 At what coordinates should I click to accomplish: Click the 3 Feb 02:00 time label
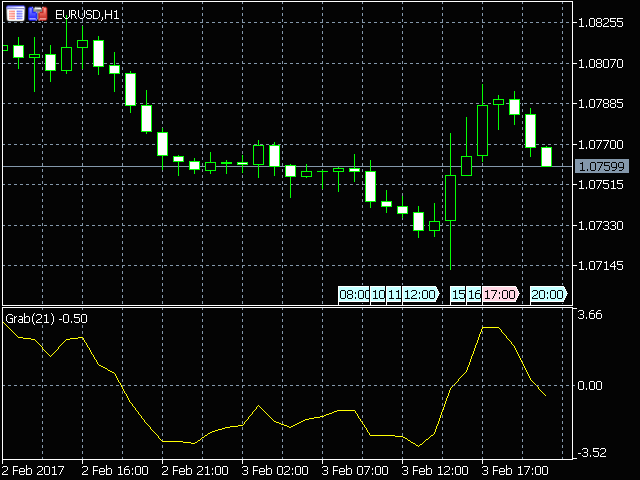pos(275,471)
